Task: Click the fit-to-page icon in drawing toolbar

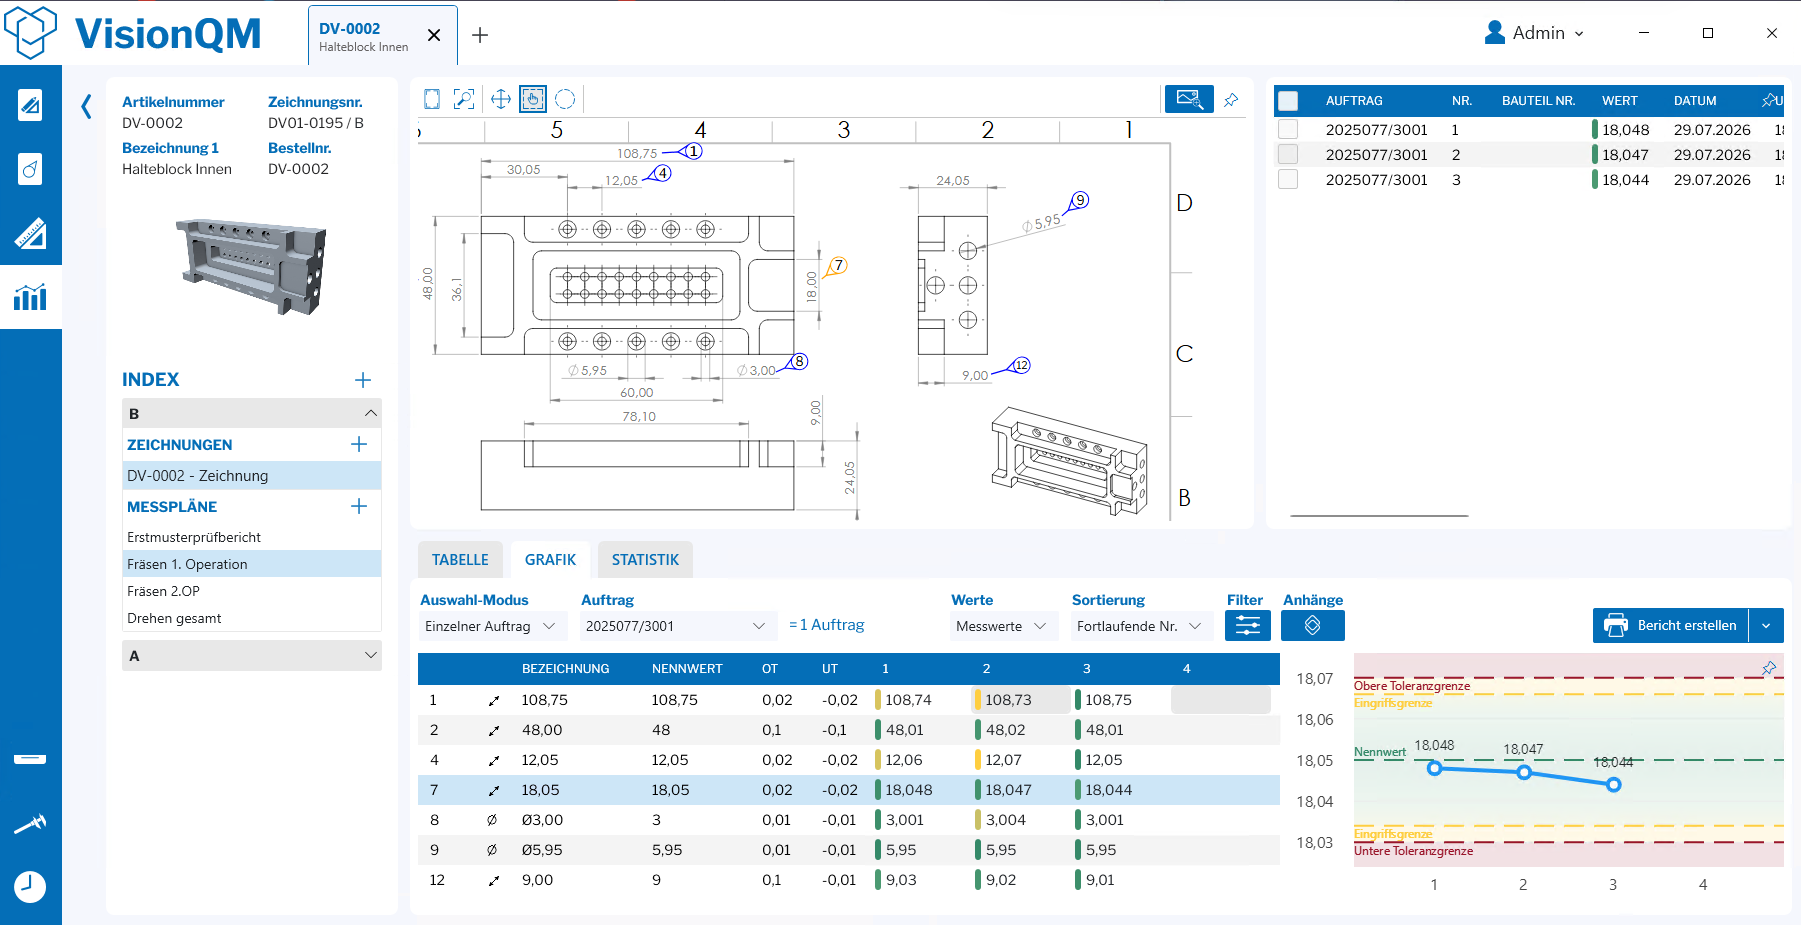Action: point(432,99)
